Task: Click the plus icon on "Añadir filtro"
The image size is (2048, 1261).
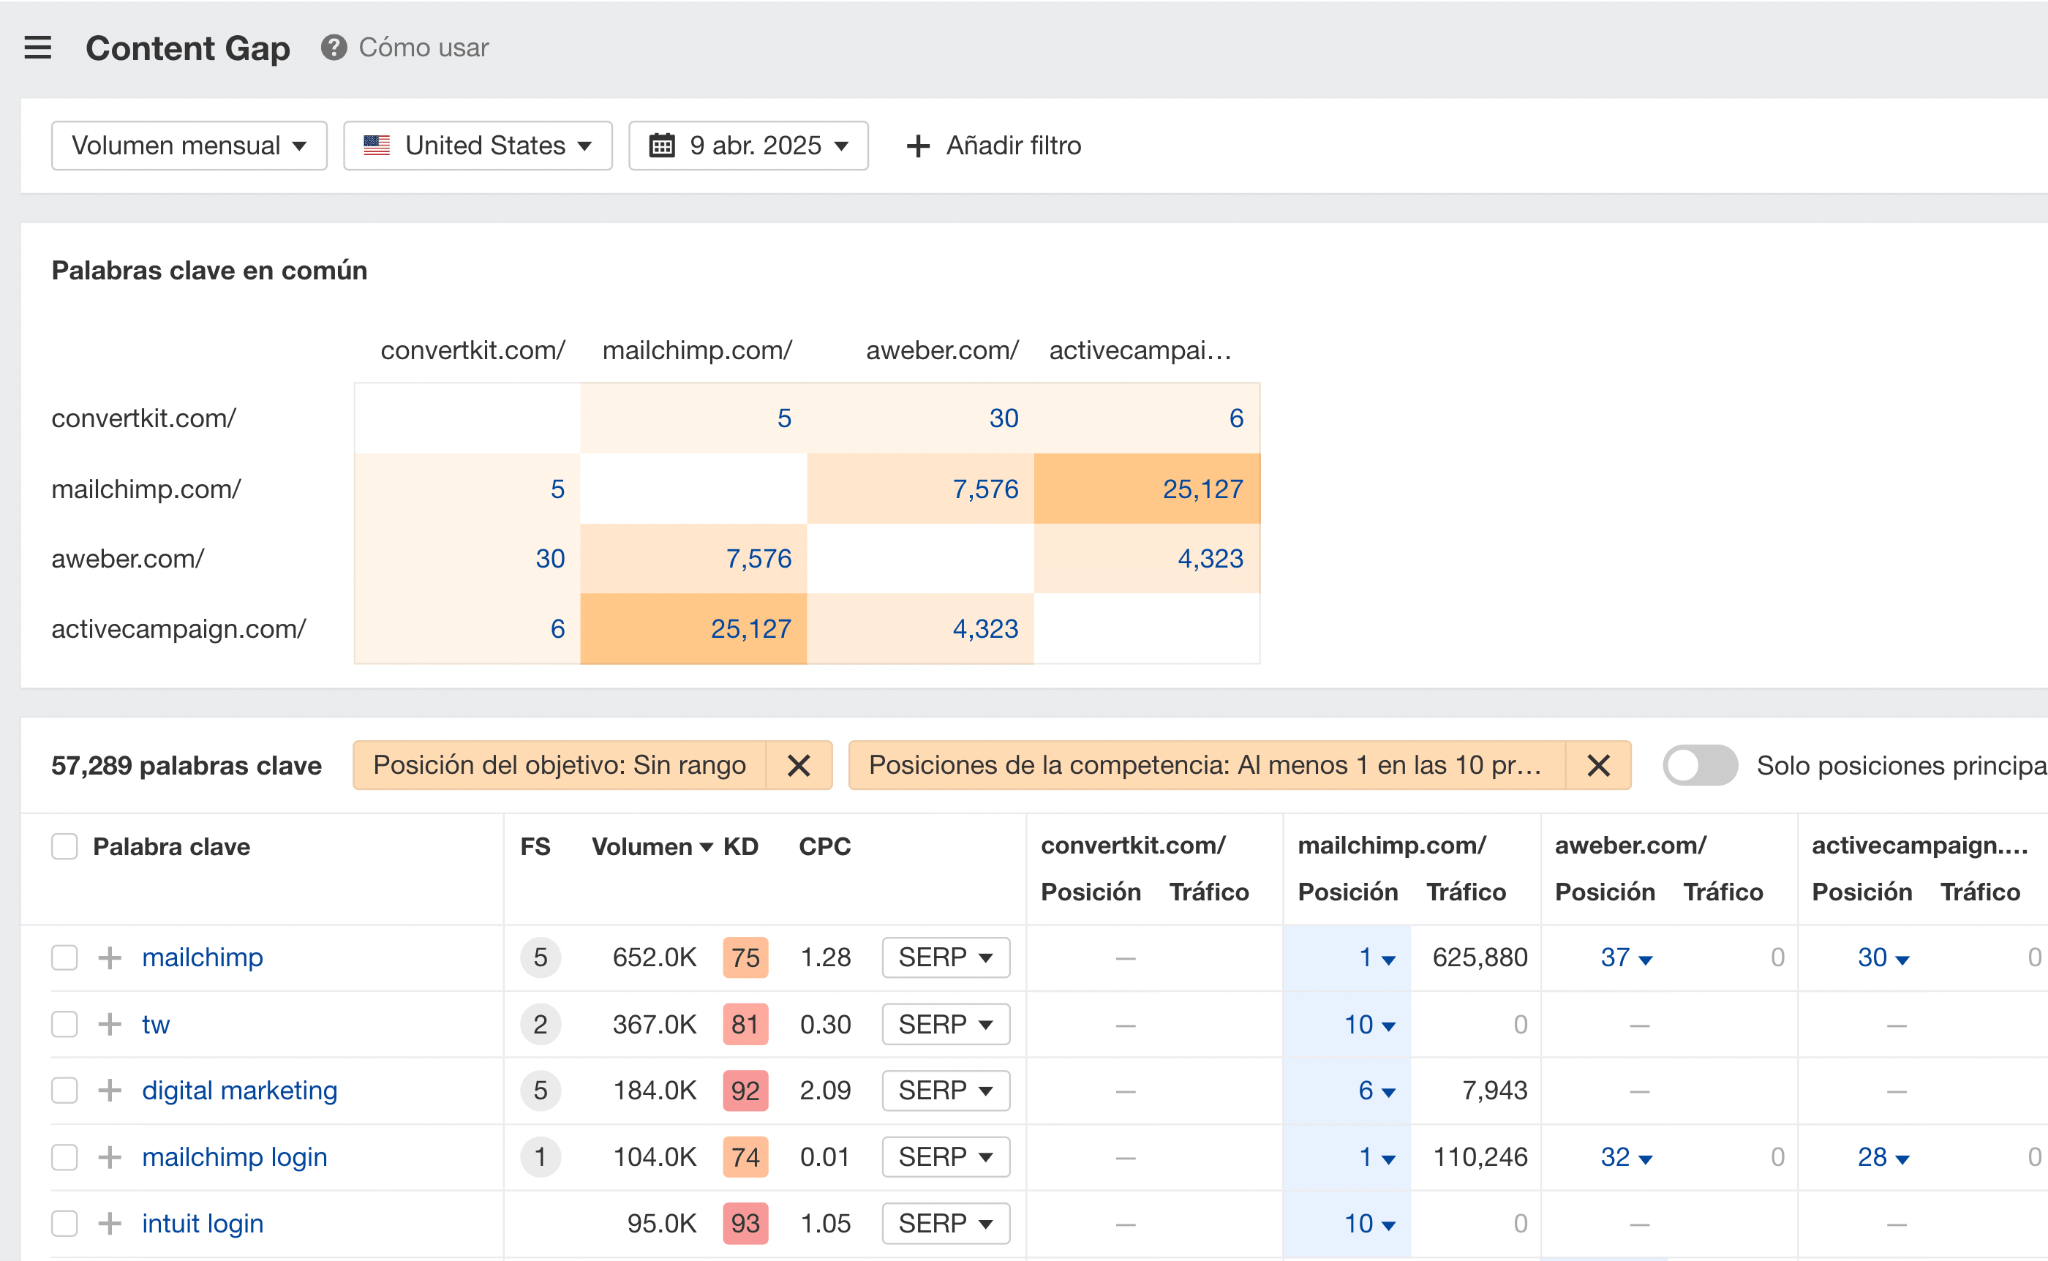Action: [916, 145]
